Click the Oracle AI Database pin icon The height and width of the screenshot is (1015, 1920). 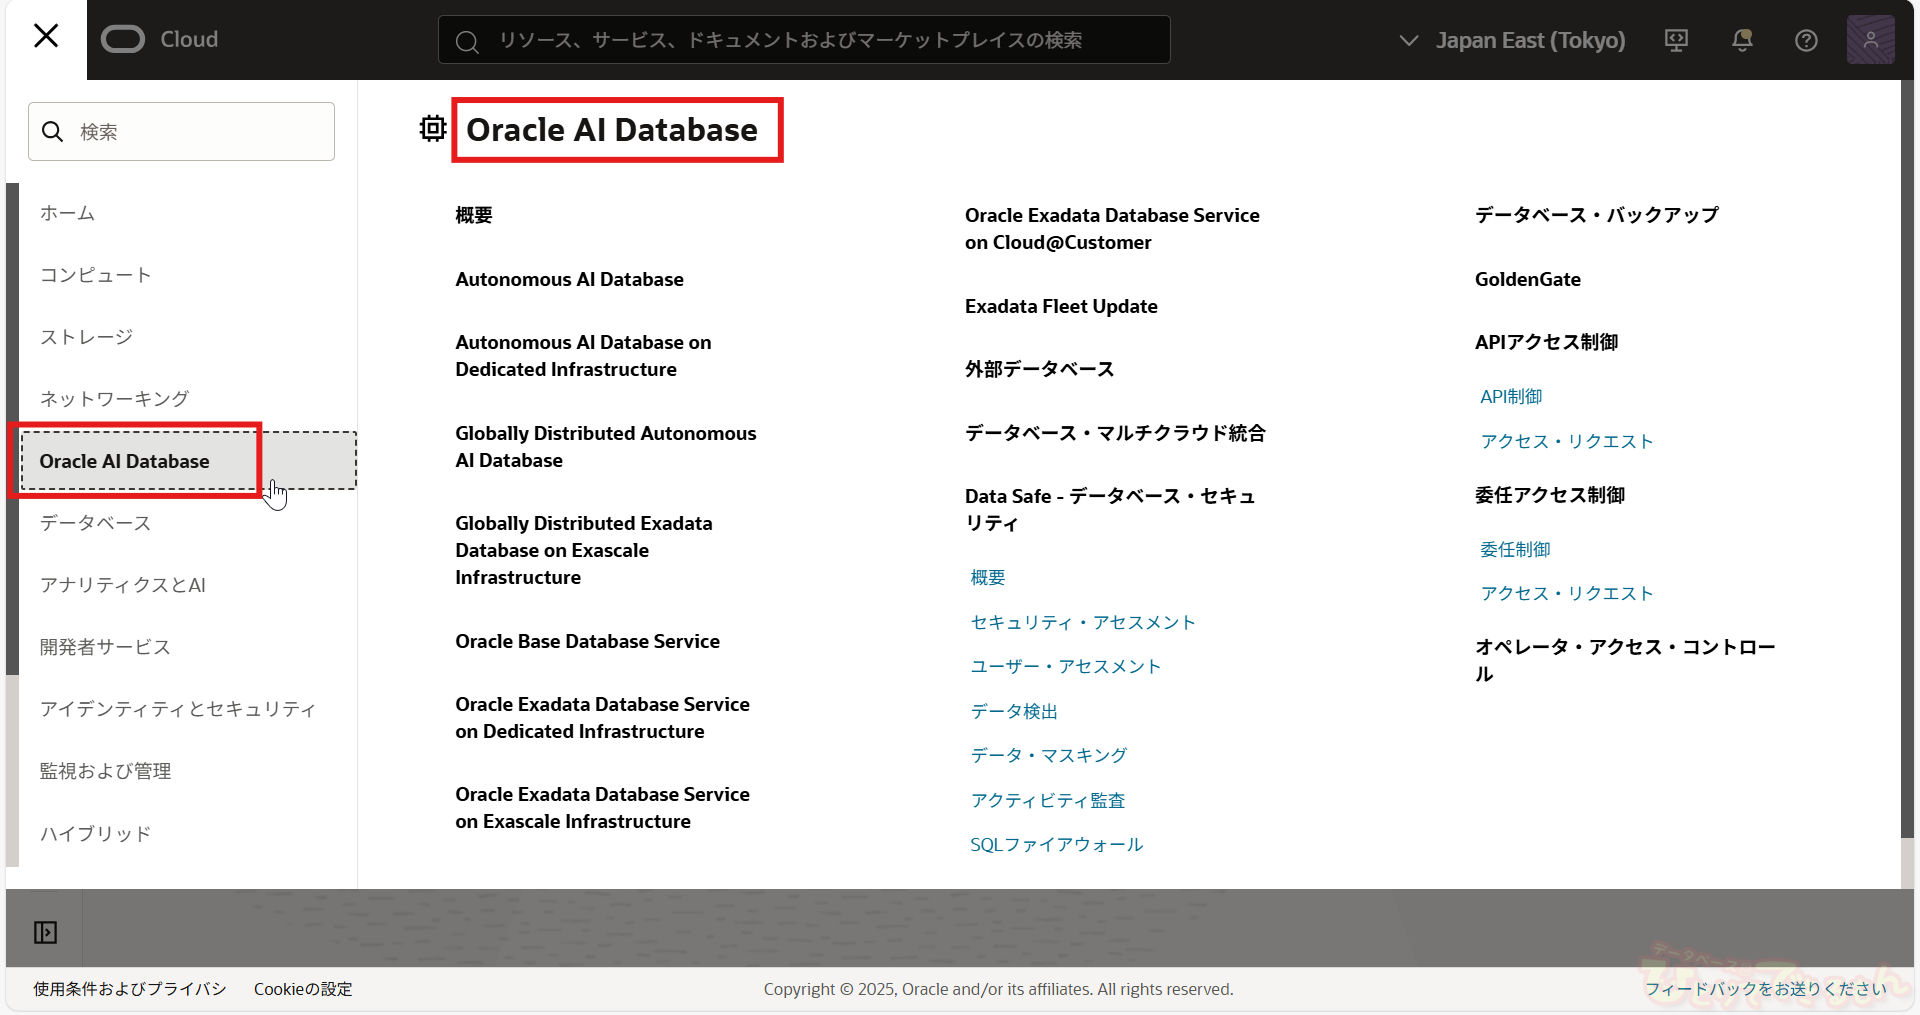(433, 129)
